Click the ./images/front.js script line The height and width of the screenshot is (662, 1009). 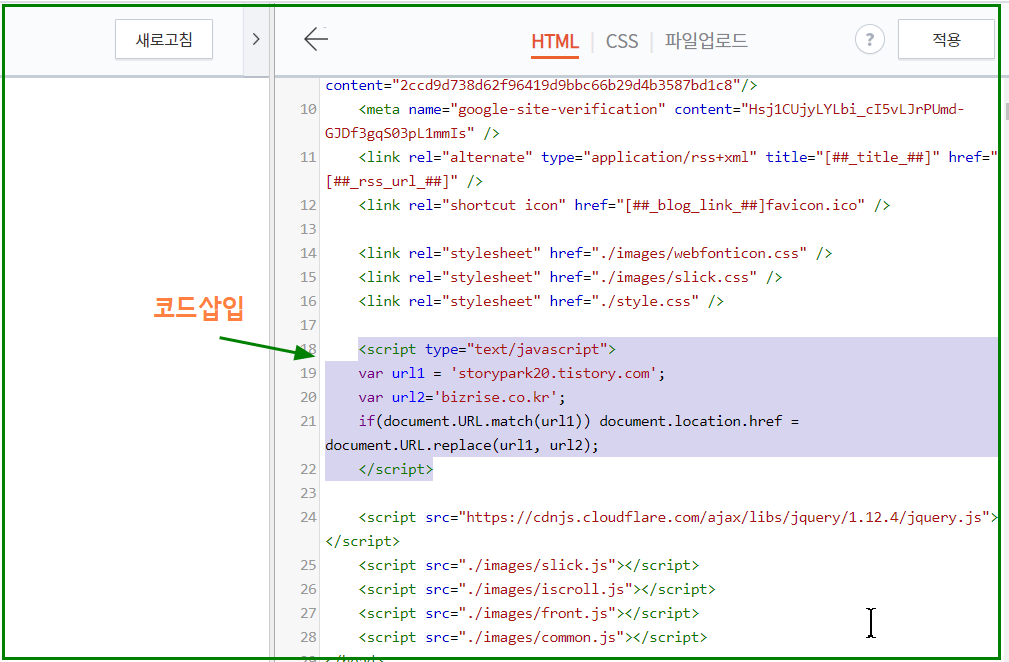pyautogui.click(x=528, y=613)
